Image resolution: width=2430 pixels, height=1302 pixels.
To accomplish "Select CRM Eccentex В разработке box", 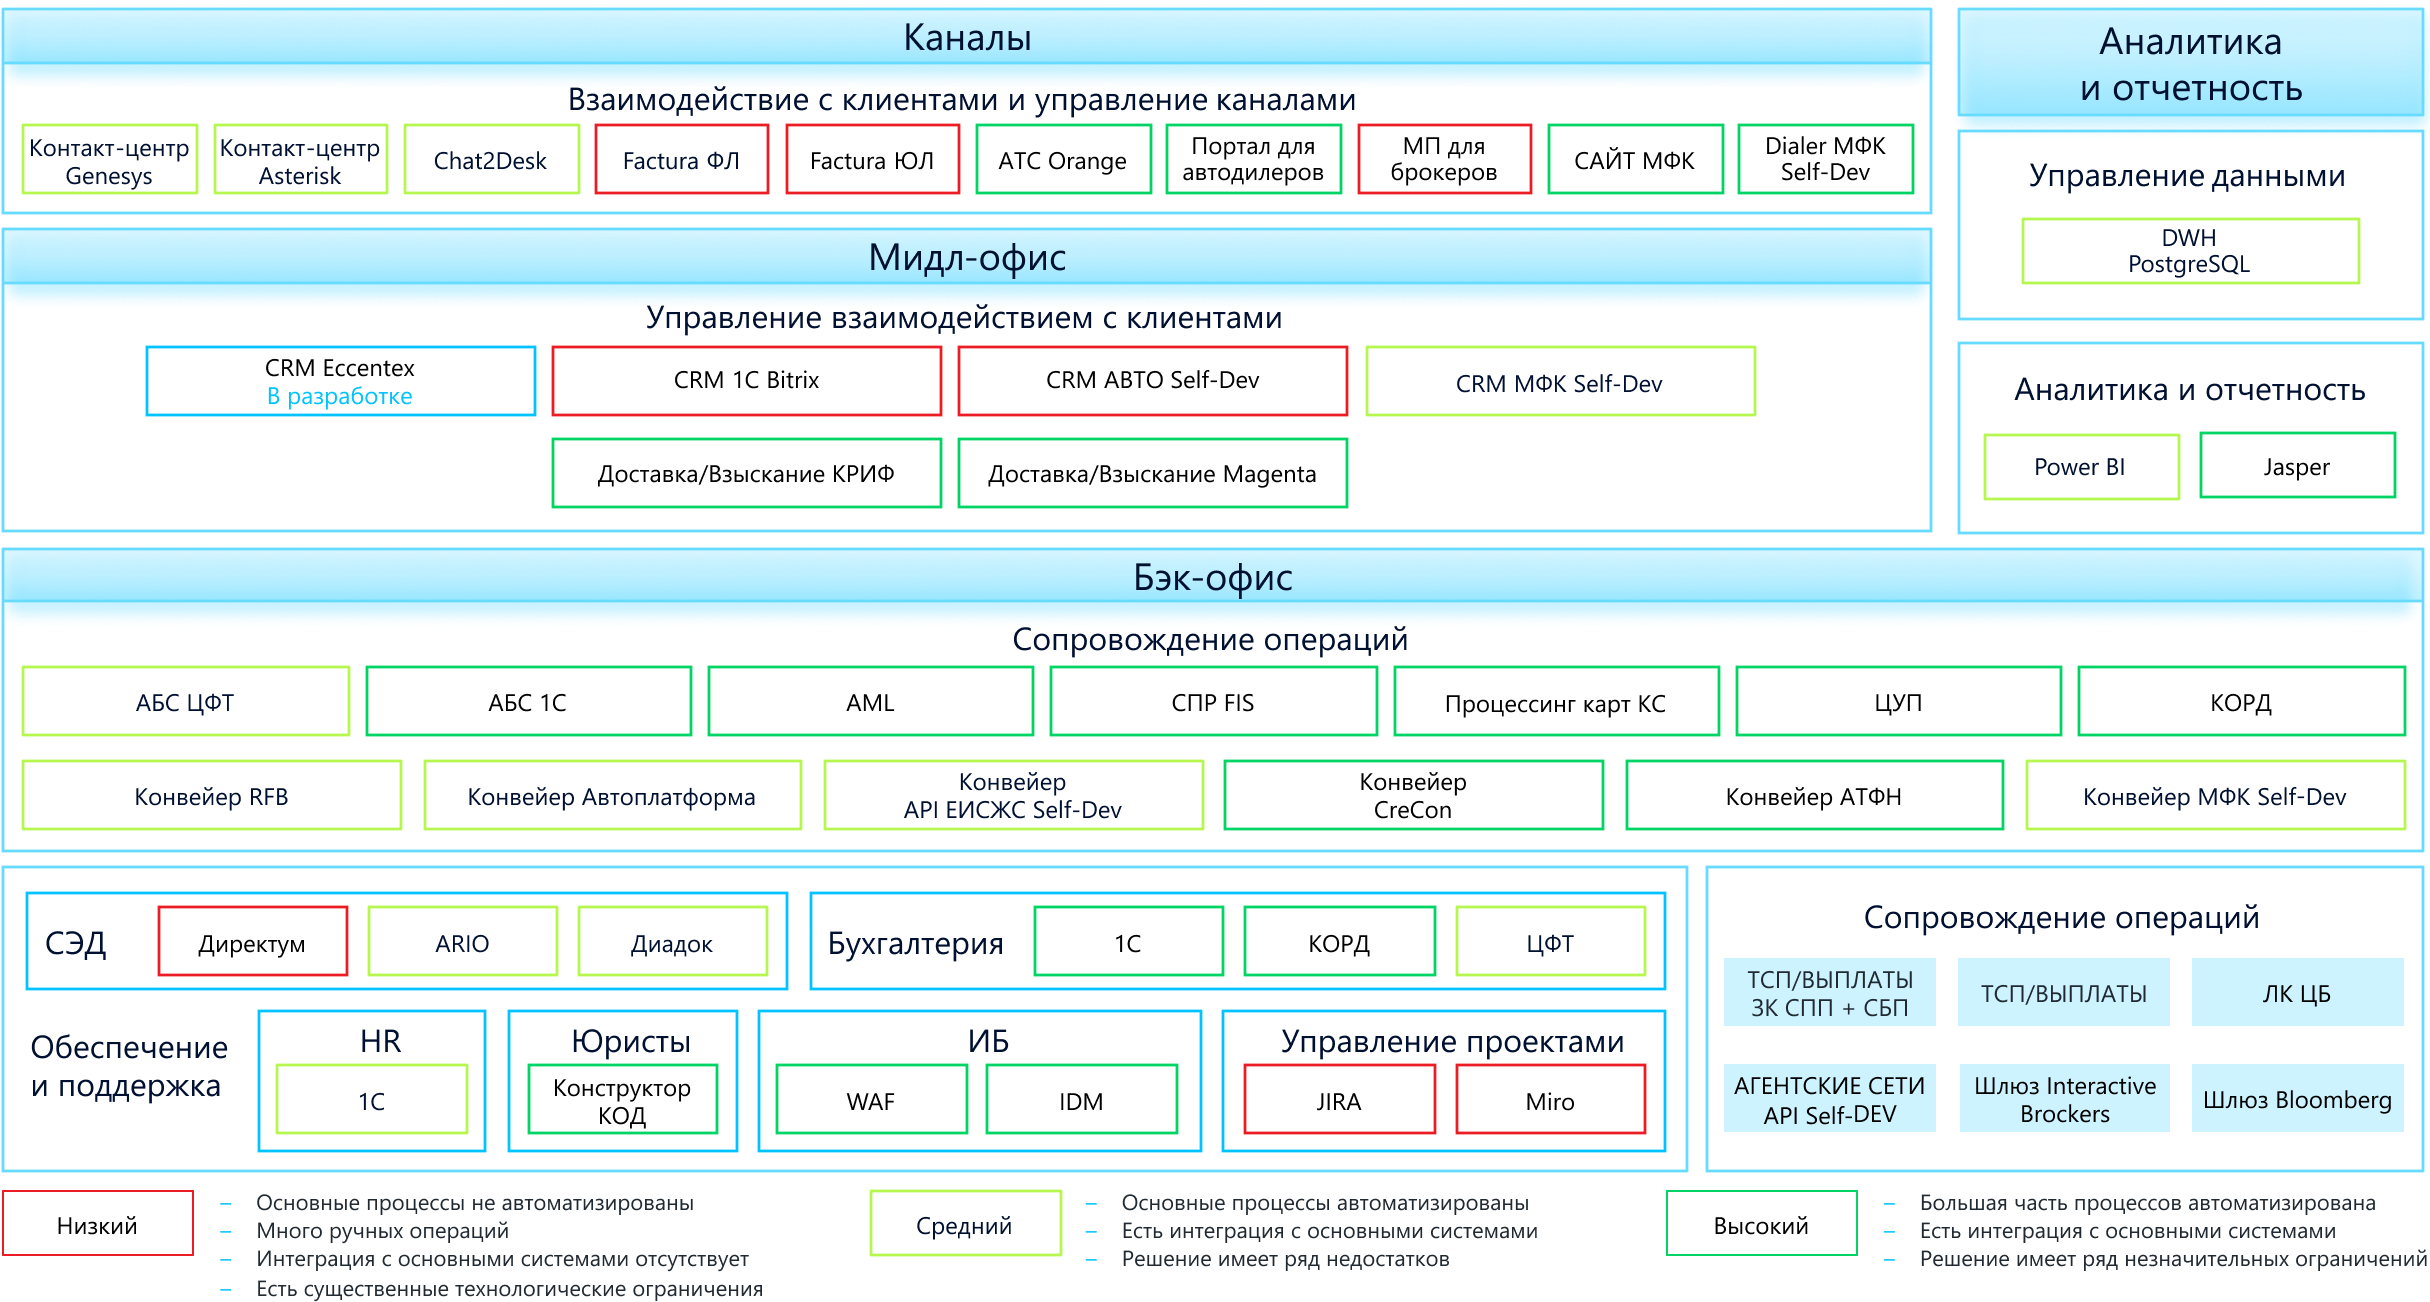I will [341, 381].
